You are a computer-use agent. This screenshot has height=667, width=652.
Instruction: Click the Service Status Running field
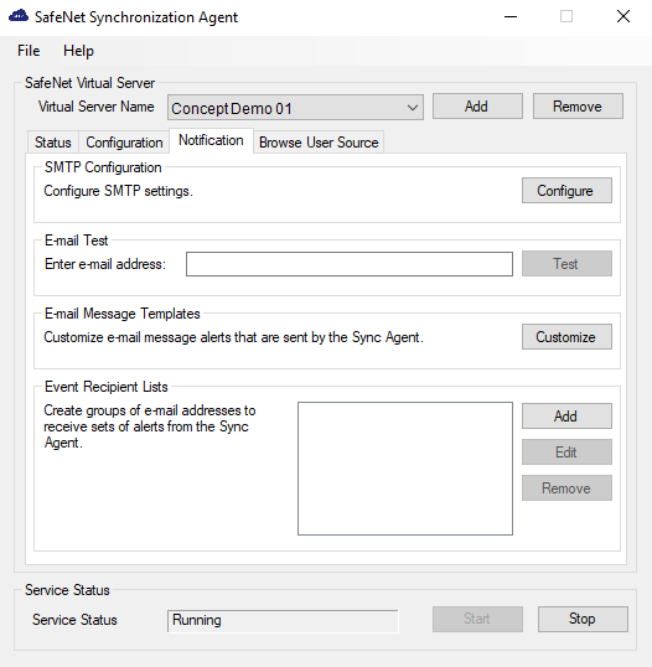[282, 620]
